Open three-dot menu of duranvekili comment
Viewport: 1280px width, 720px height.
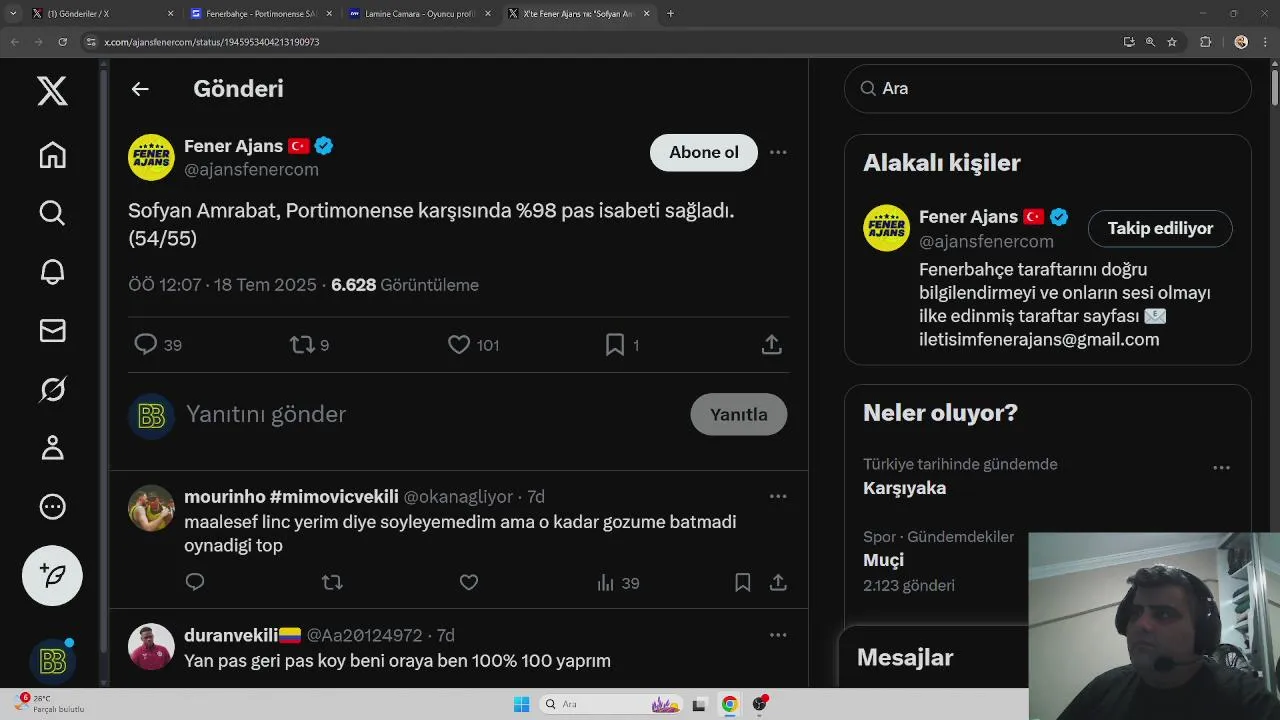point(778,634)
